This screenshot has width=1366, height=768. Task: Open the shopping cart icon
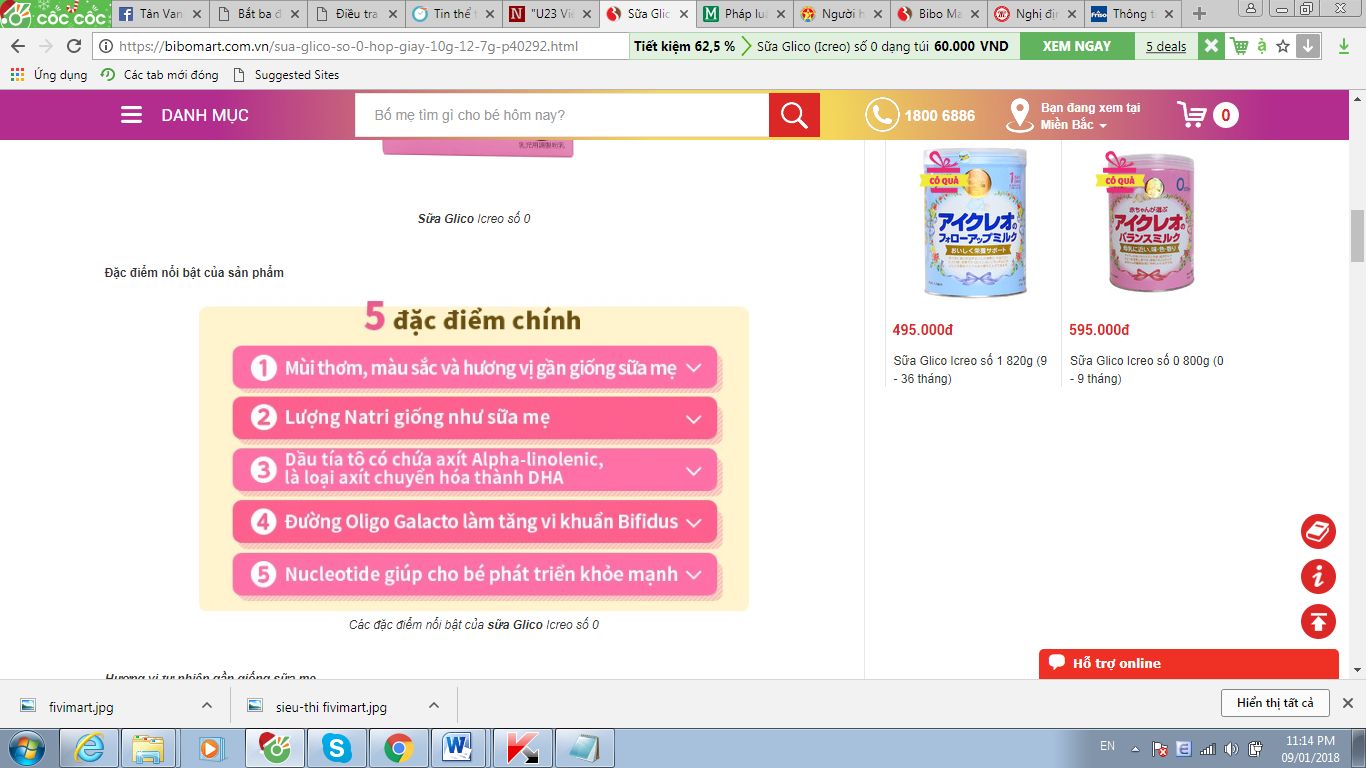click(x=1192, y=115)
